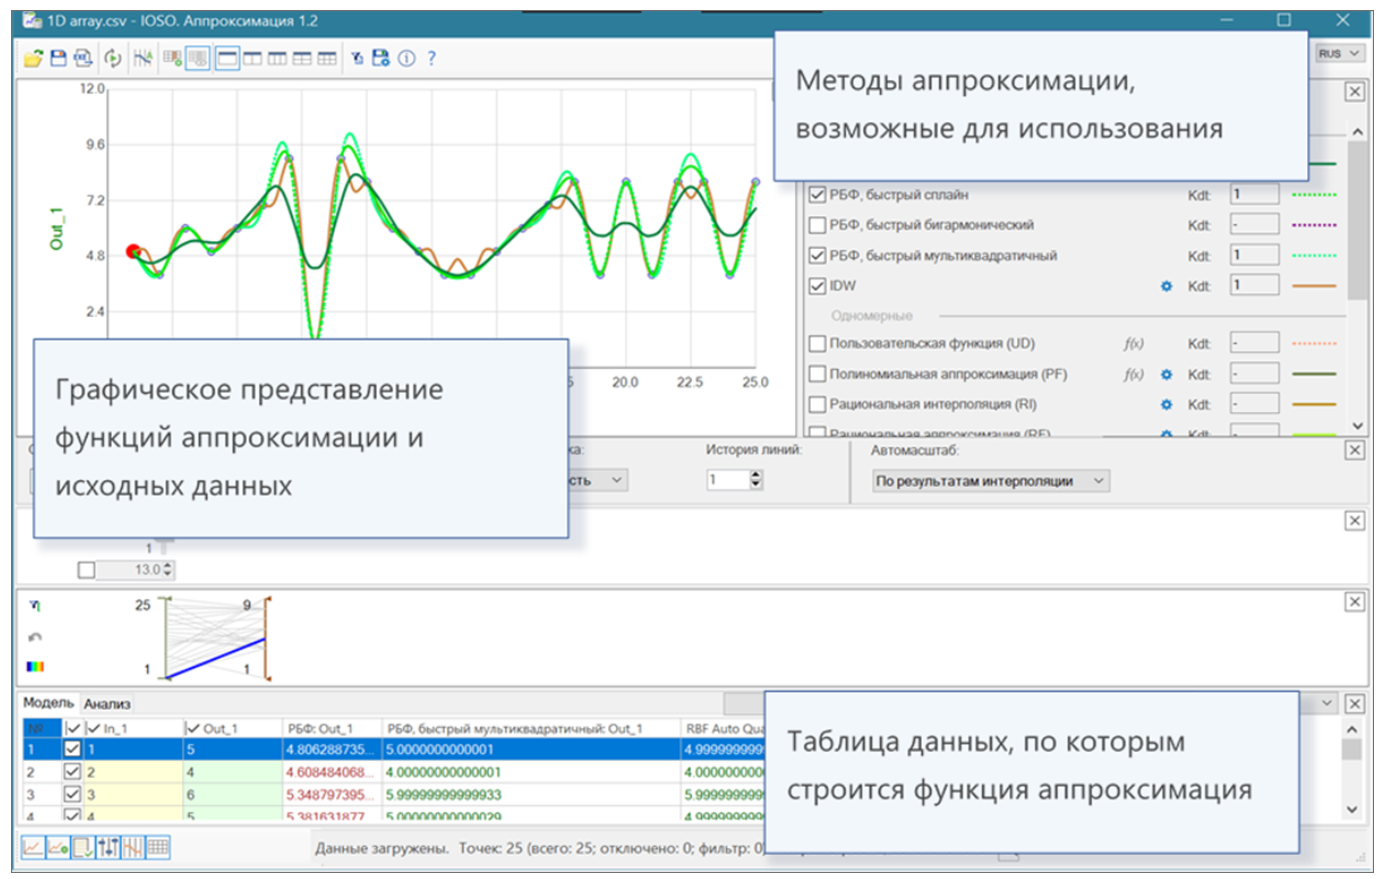Open Автомасштаб dropdown По результатам интерполяции

coord(990,481)
